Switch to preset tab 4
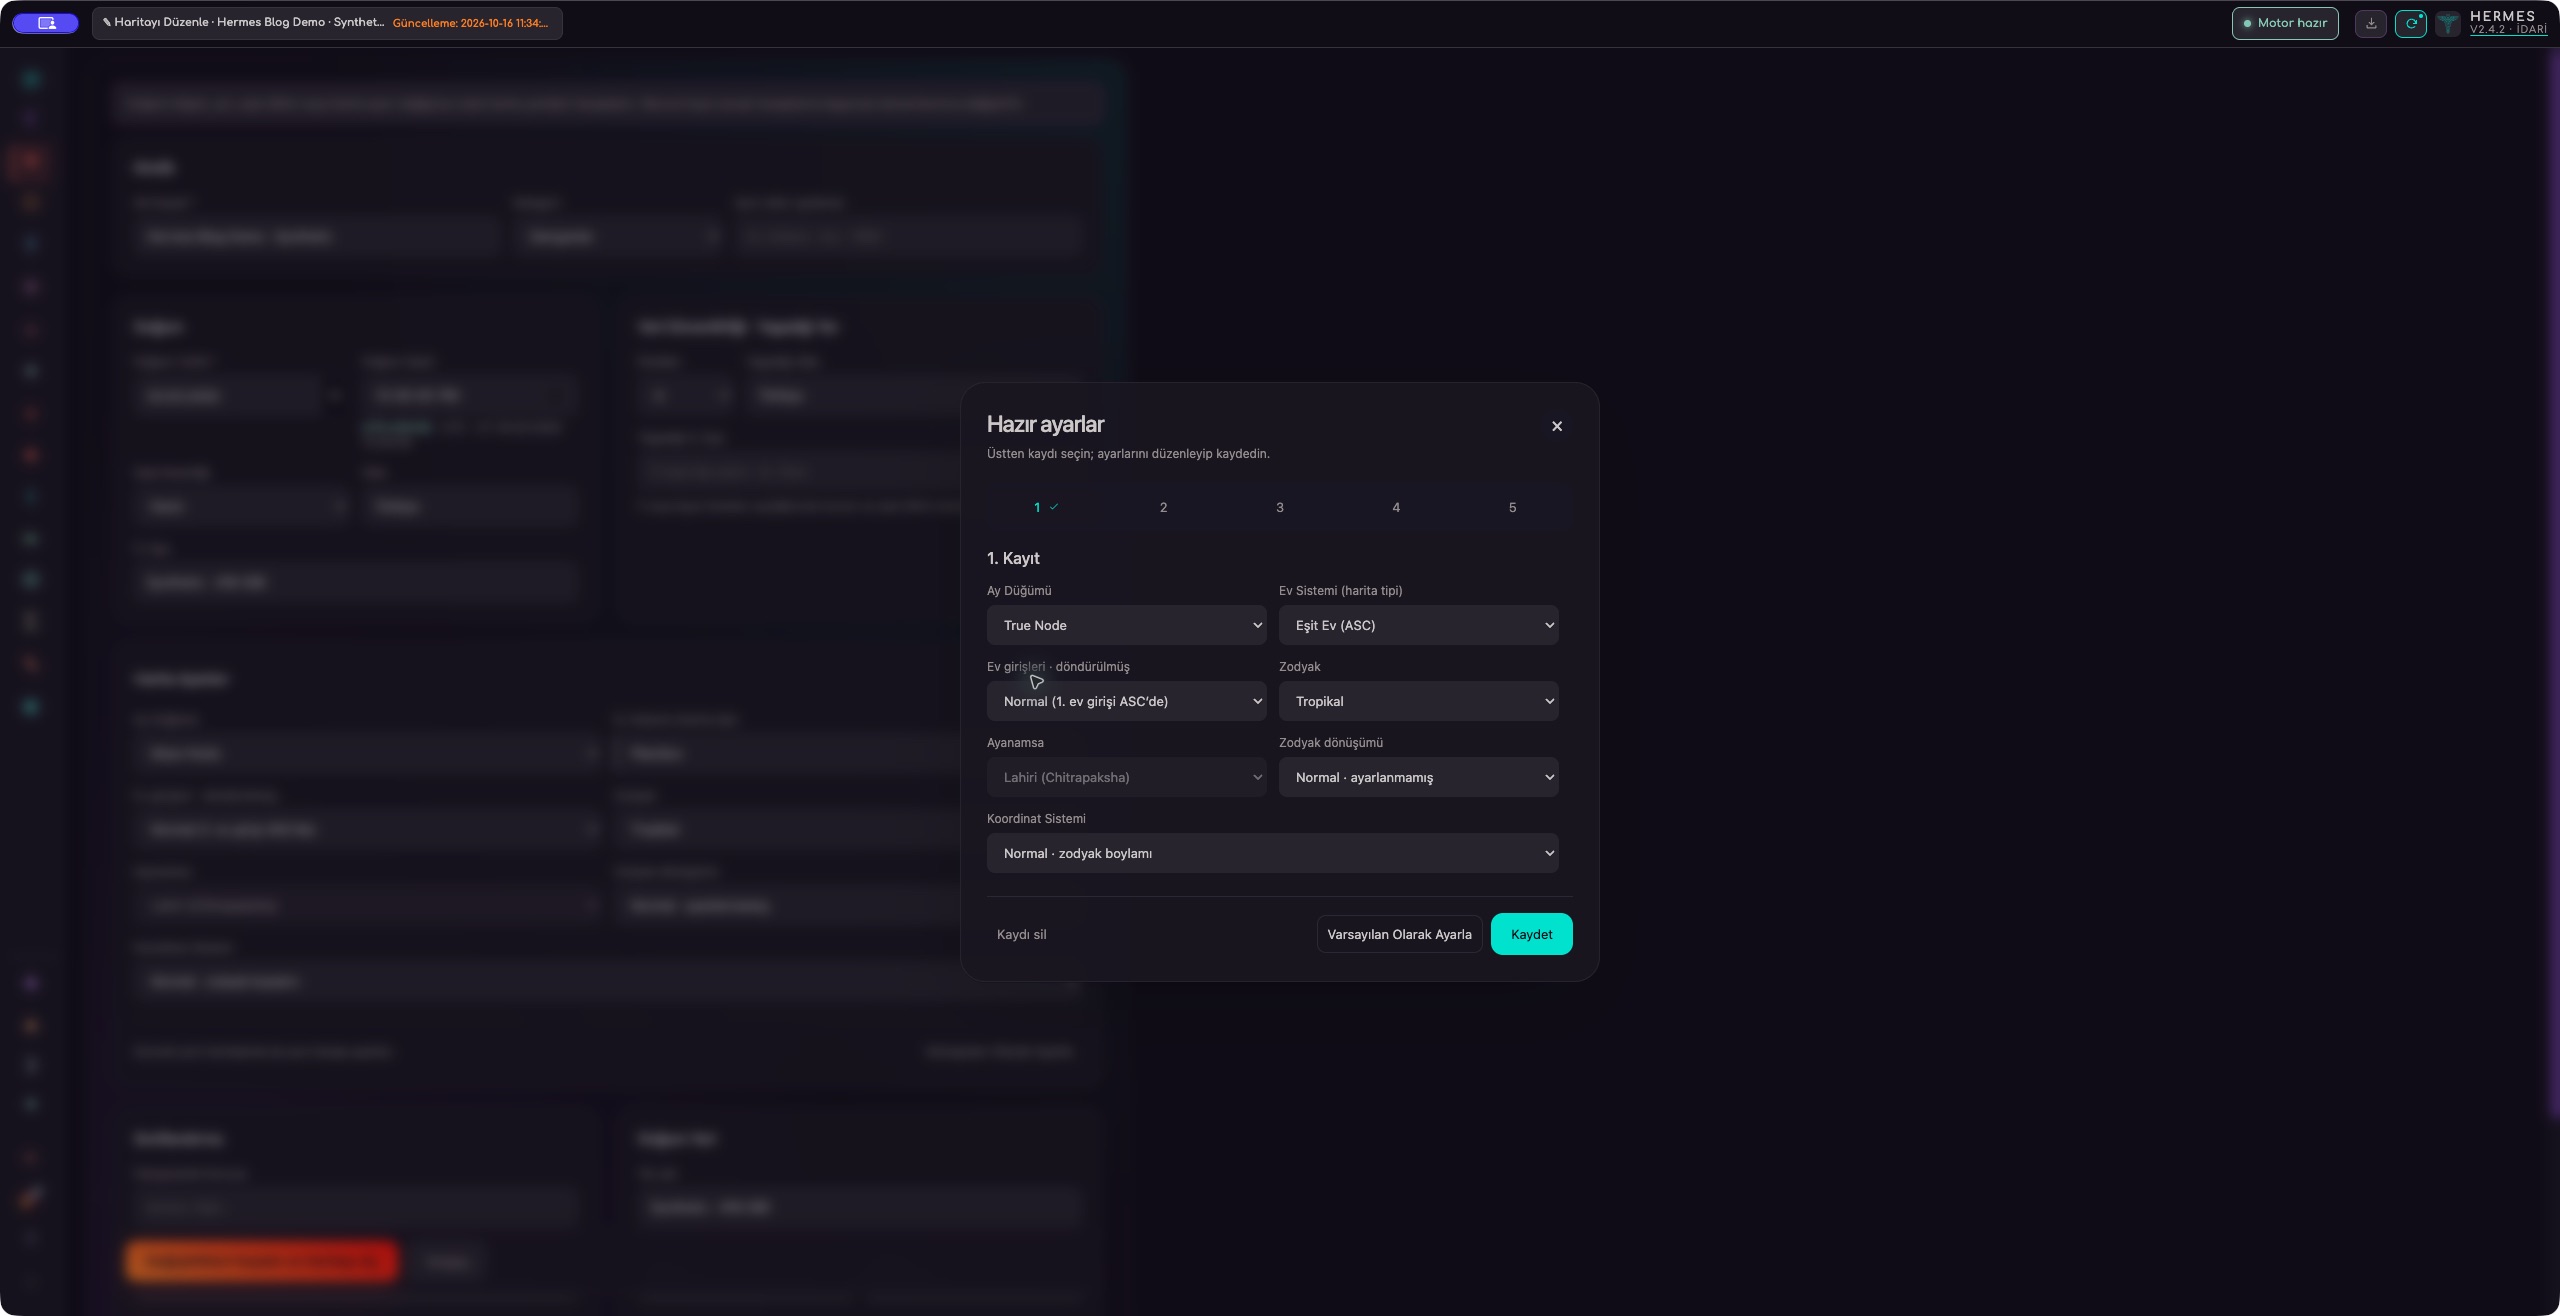 tap(1396, 507)
